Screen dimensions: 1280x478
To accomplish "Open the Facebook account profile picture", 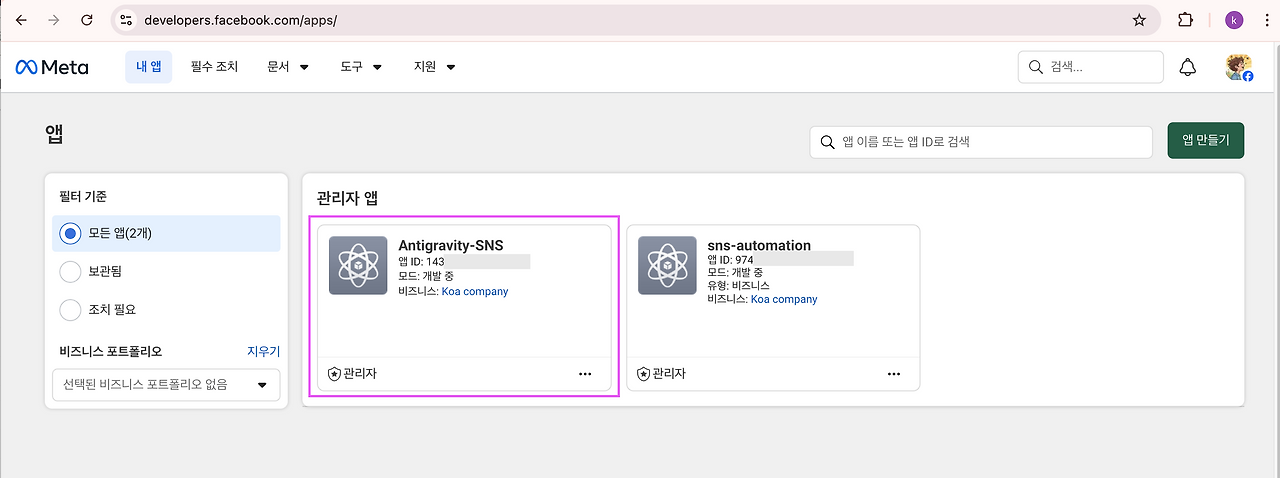I will coord(1239,67).
